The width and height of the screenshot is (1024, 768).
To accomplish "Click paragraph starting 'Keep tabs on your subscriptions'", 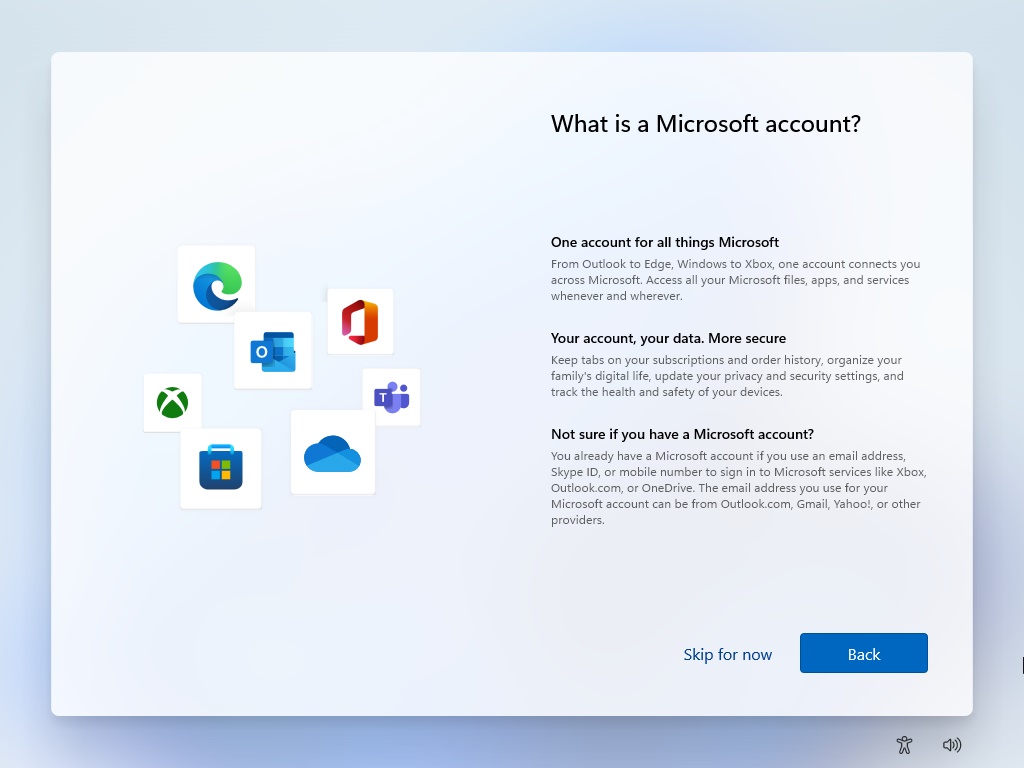I will 727,376.
